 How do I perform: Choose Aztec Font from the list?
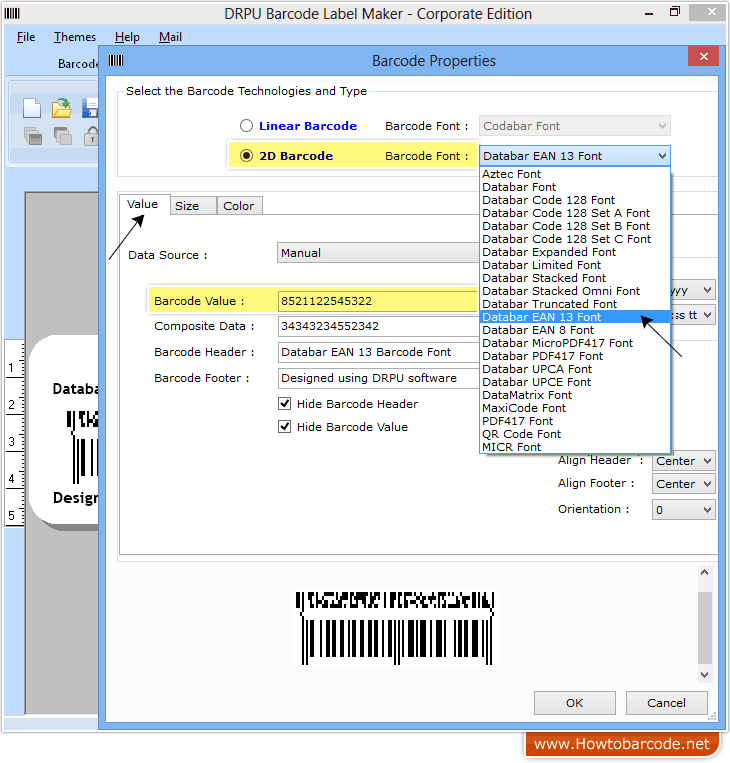click(575, 174)
